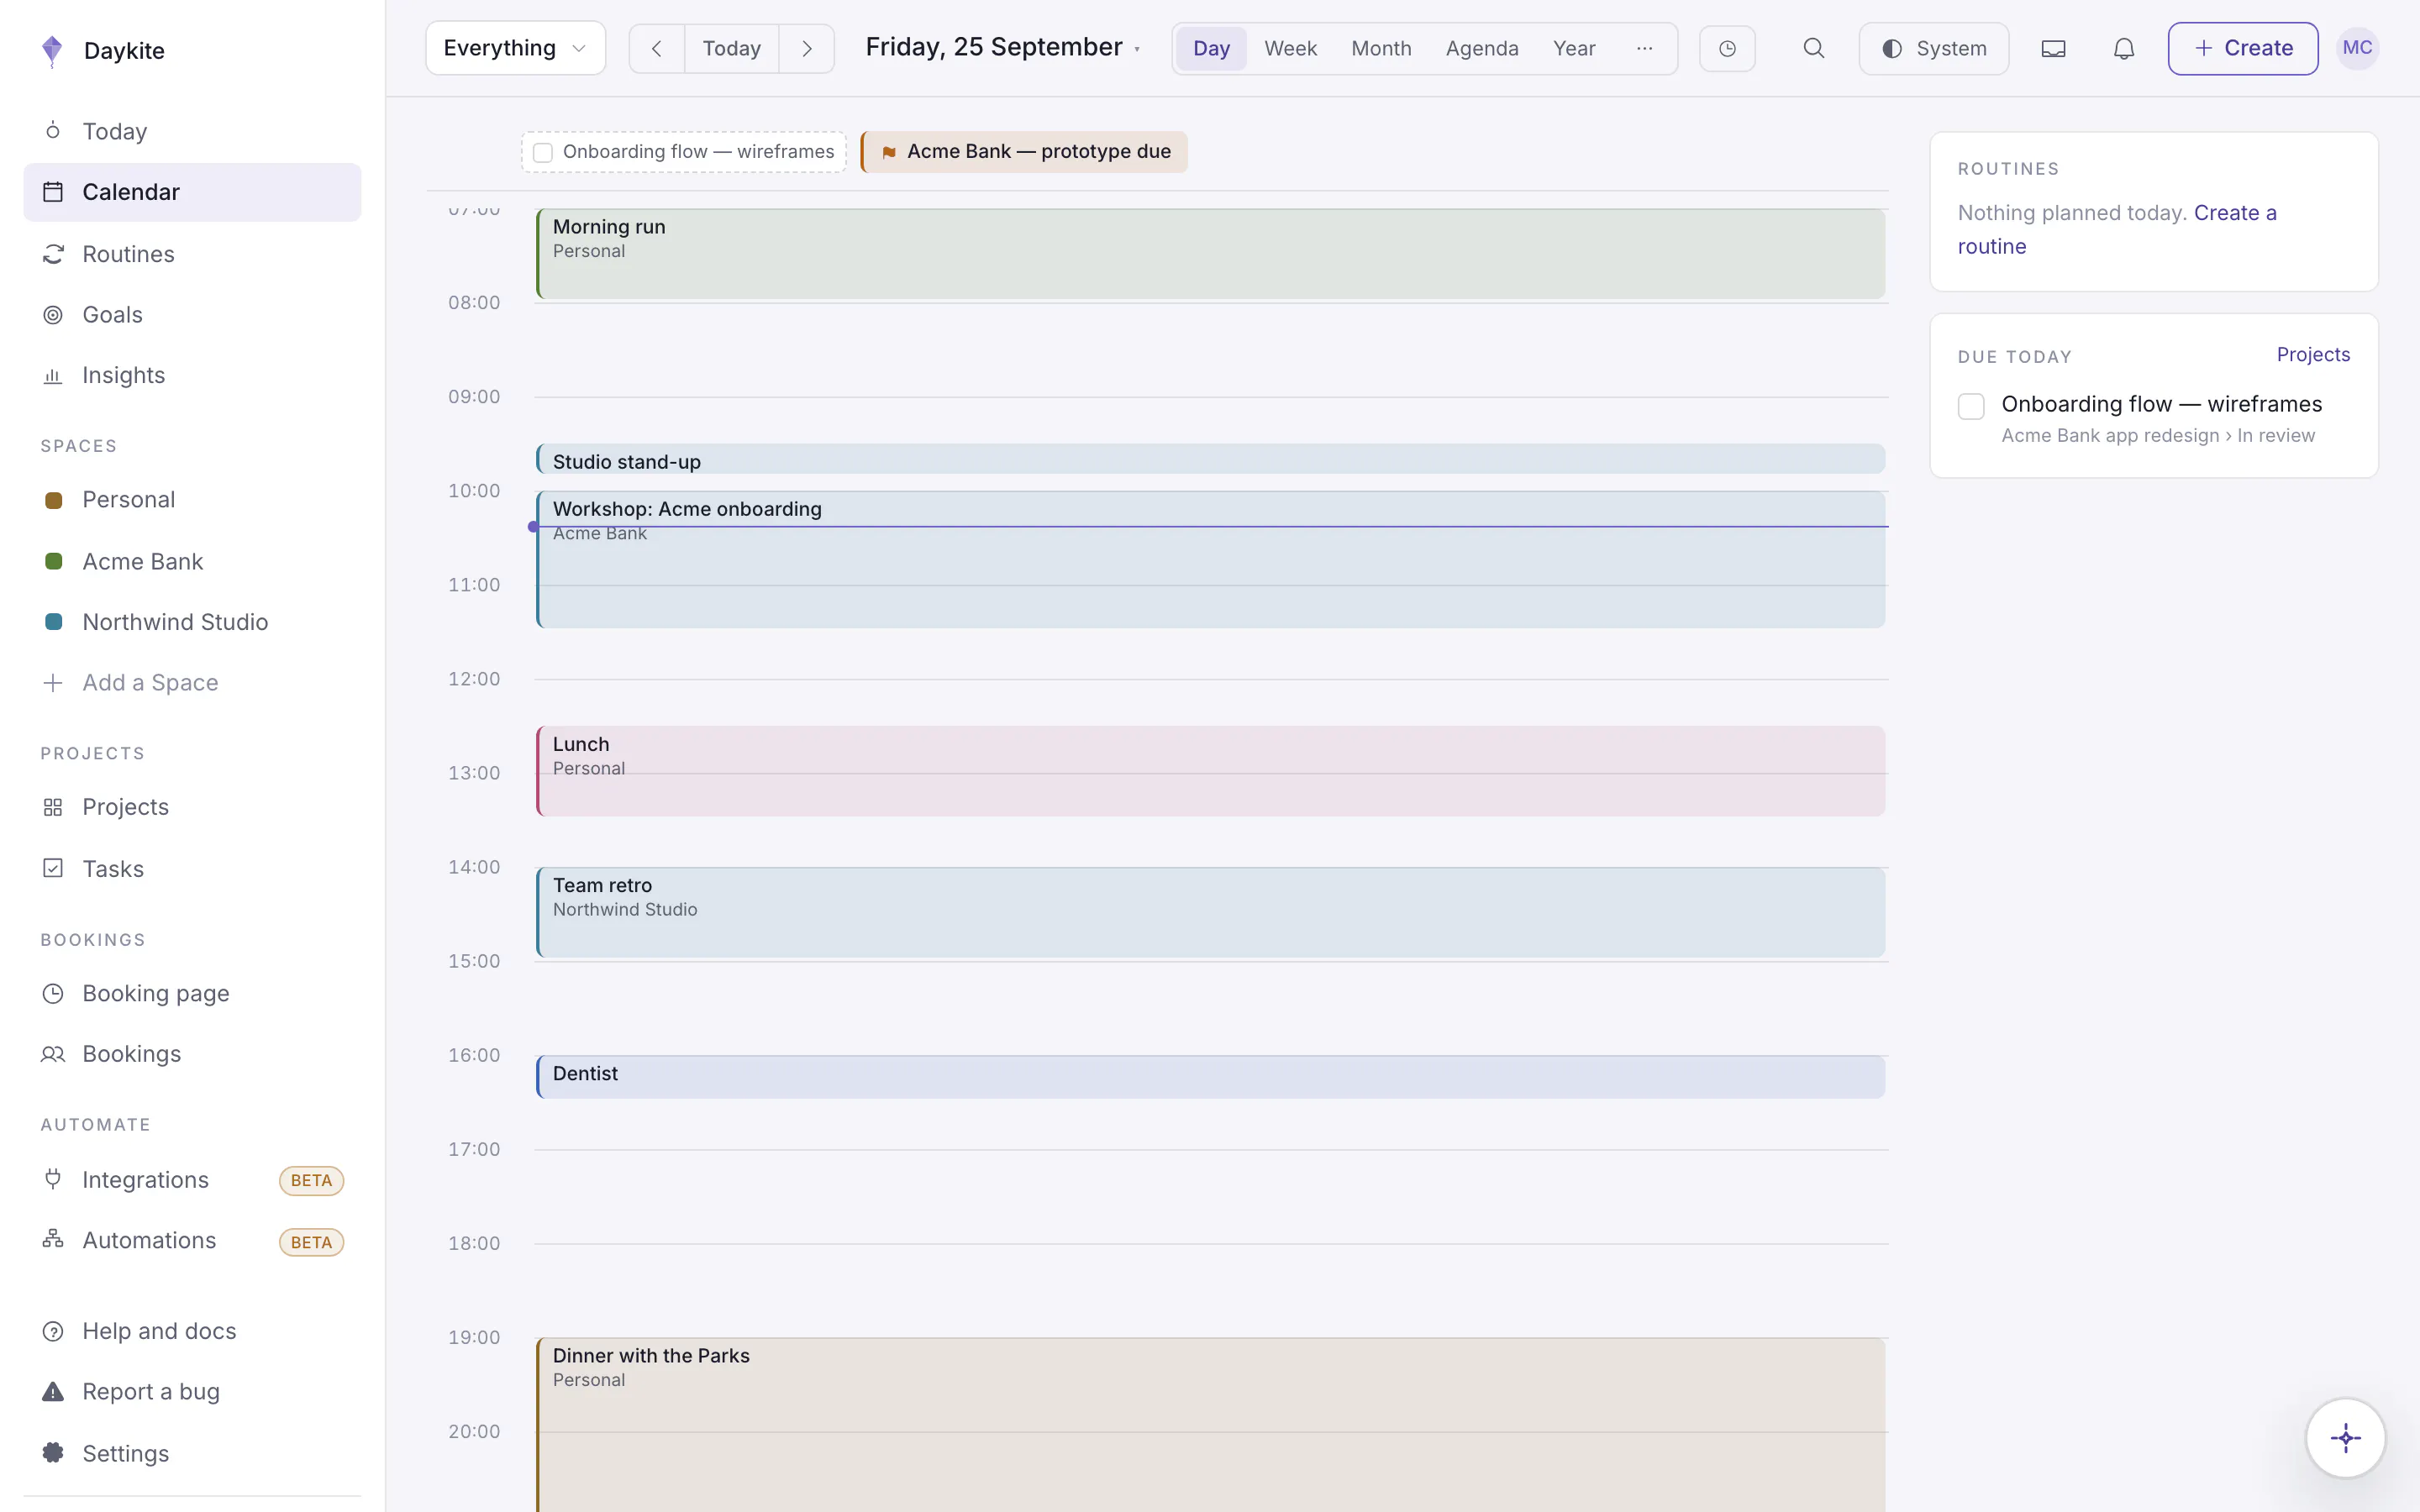Switch to Agenda view tab
The width and height of the screenshot is (2420, 1512).
pos(1481,48)
